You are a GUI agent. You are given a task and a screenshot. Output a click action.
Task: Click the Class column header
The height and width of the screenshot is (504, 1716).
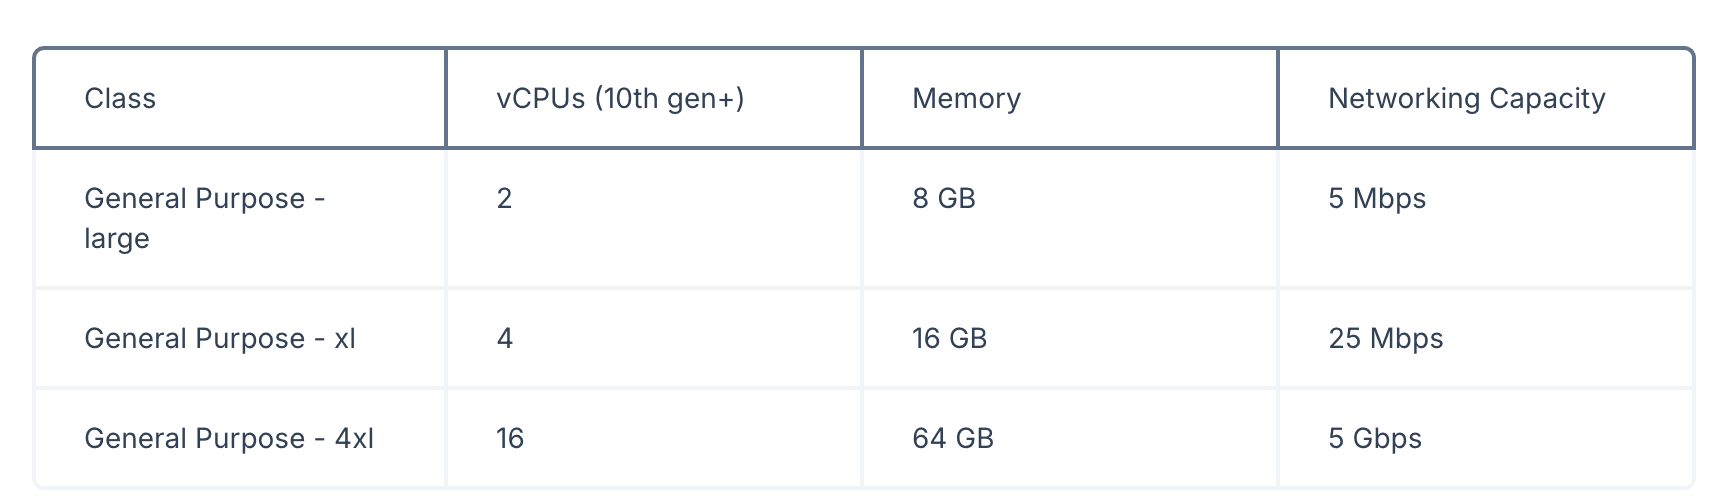tap(240, 98)
